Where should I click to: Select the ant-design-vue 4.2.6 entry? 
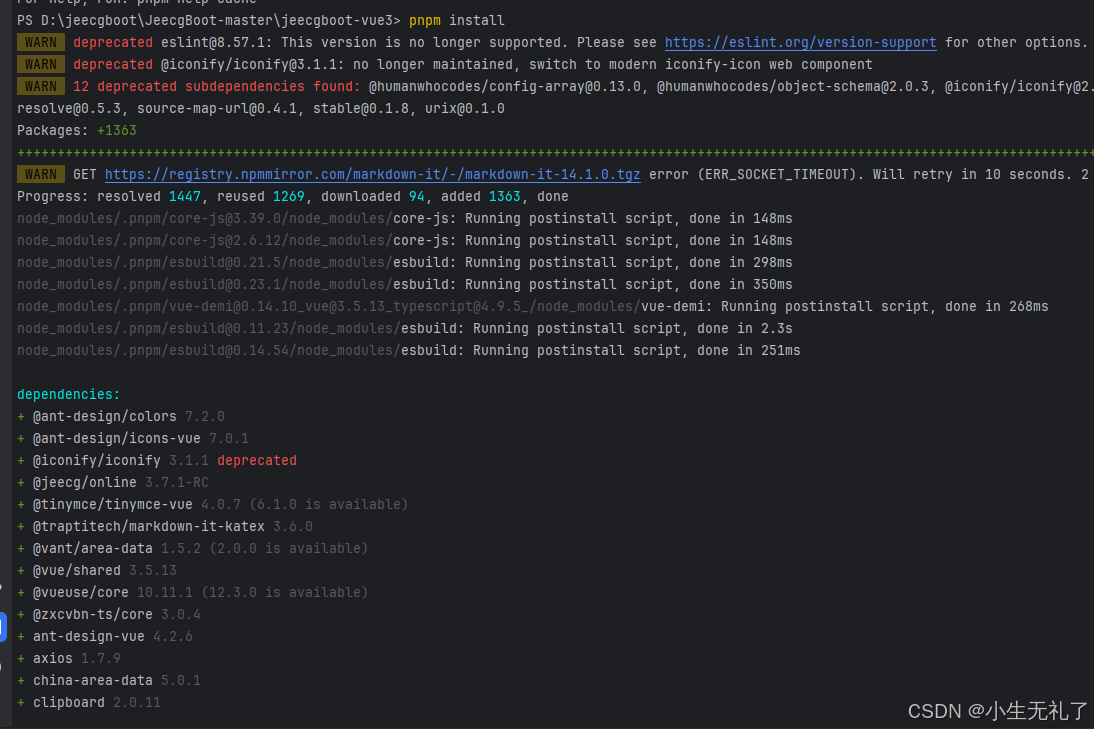point(105,636)
